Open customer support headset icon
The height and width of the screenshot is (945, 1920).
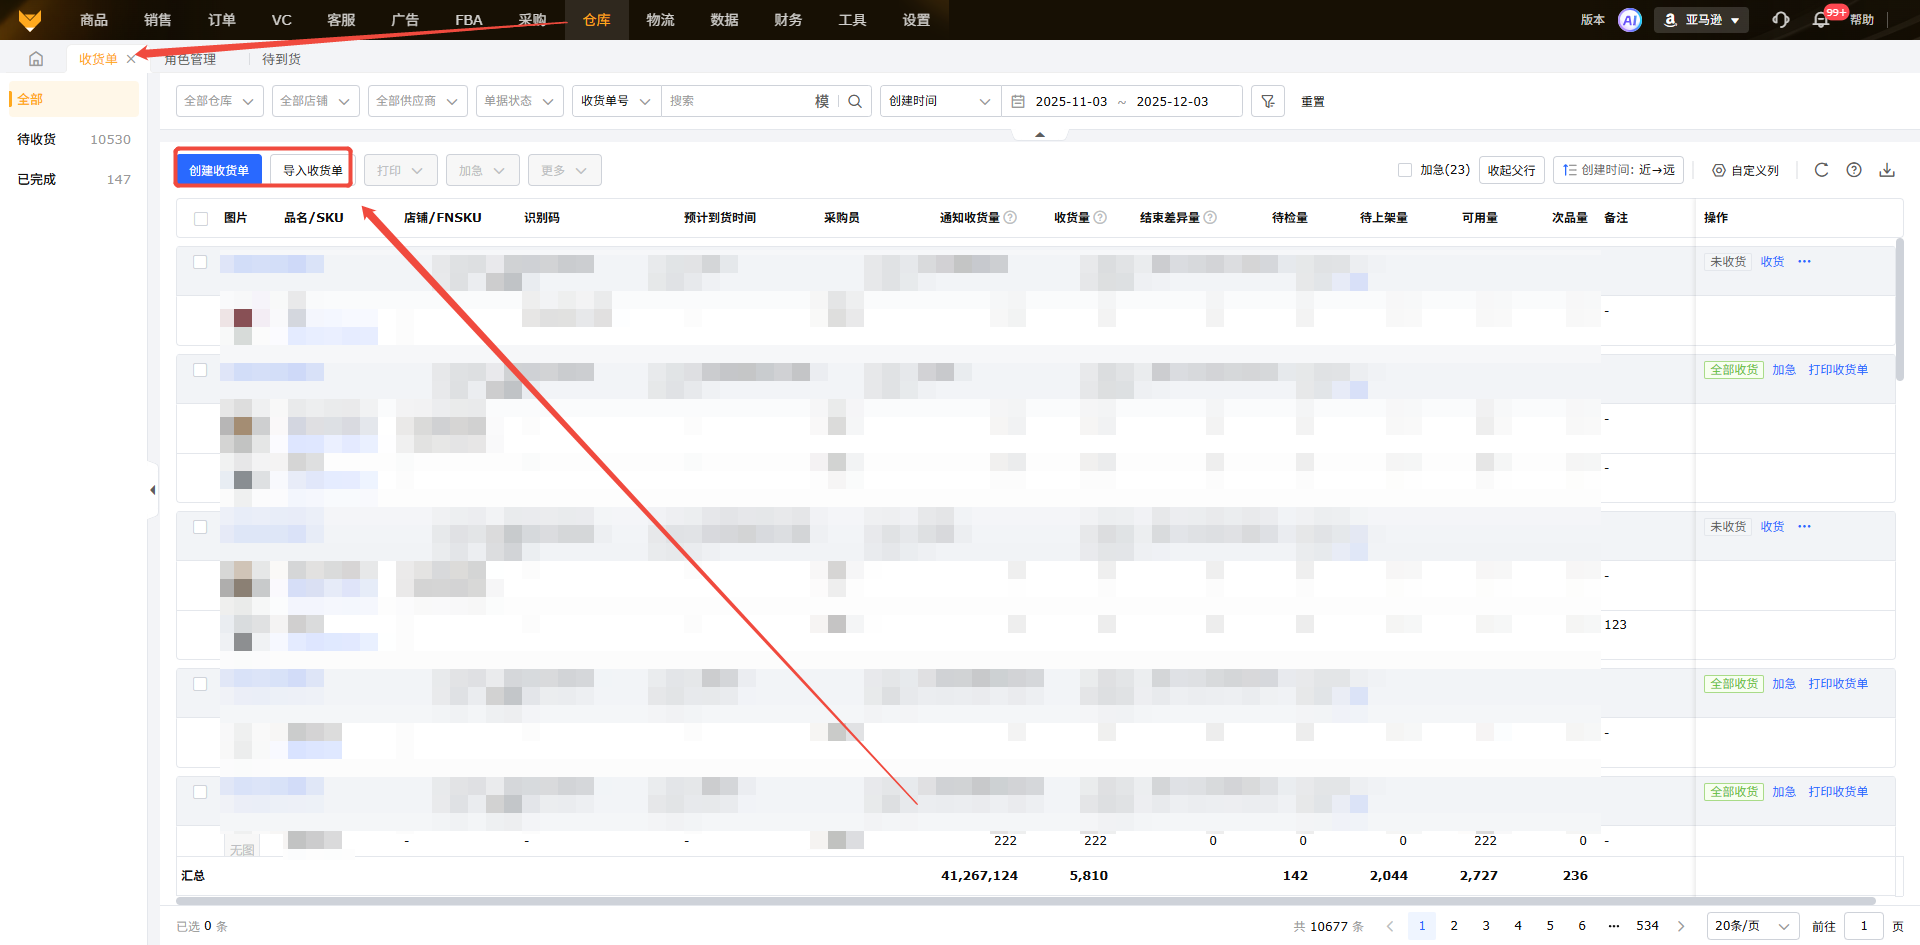(1781, 20)
